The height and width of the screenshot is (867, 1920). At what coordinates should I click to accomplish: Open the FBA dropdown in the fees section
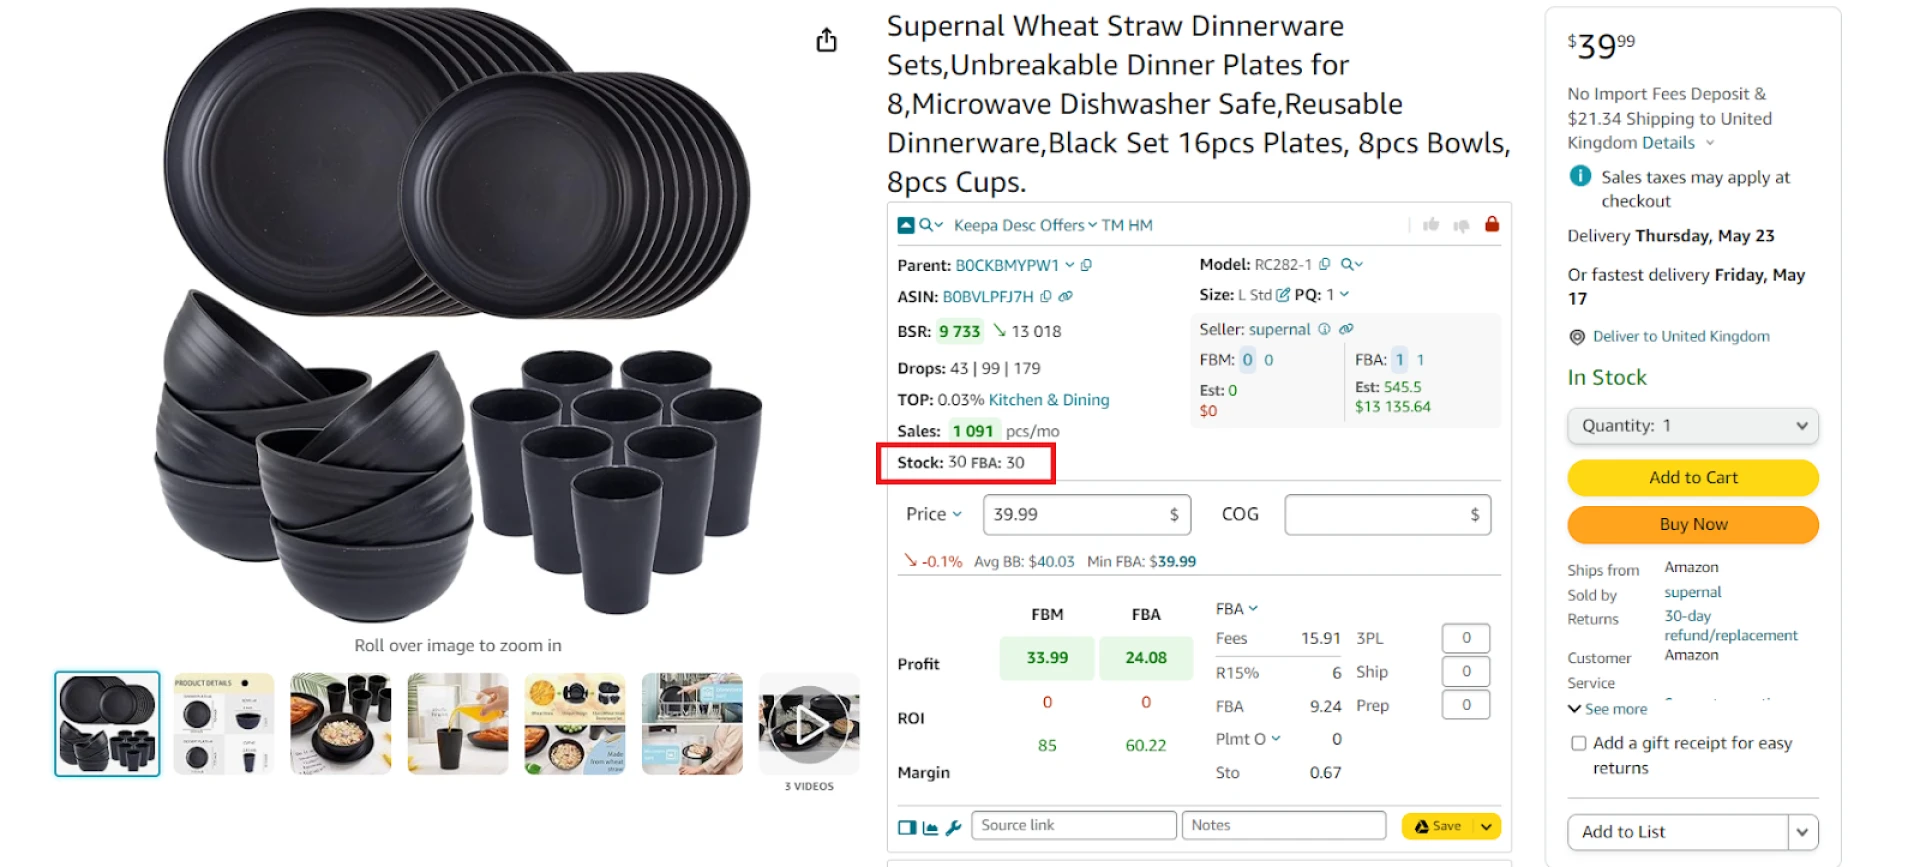coord(1237,608)
